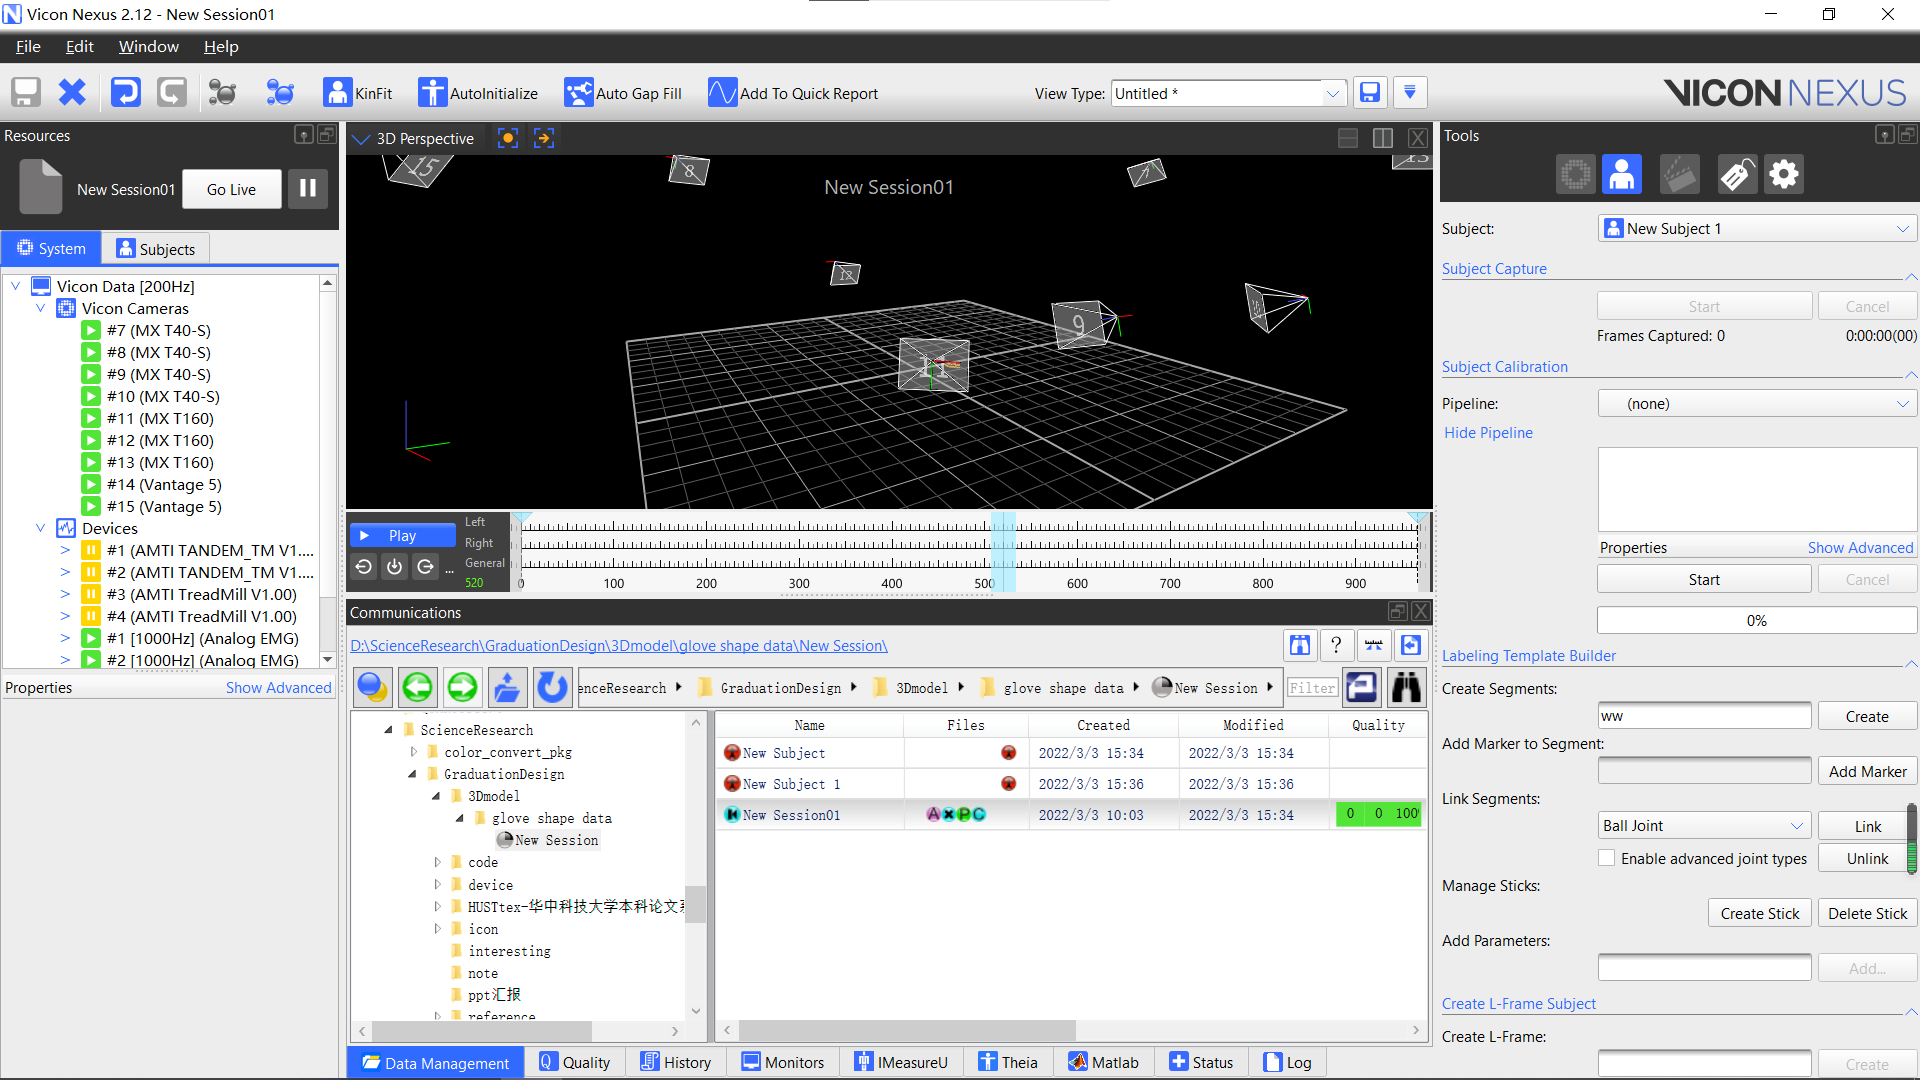Toggle camera #15 (Vantage 5) enabled state

coord(91,506)
